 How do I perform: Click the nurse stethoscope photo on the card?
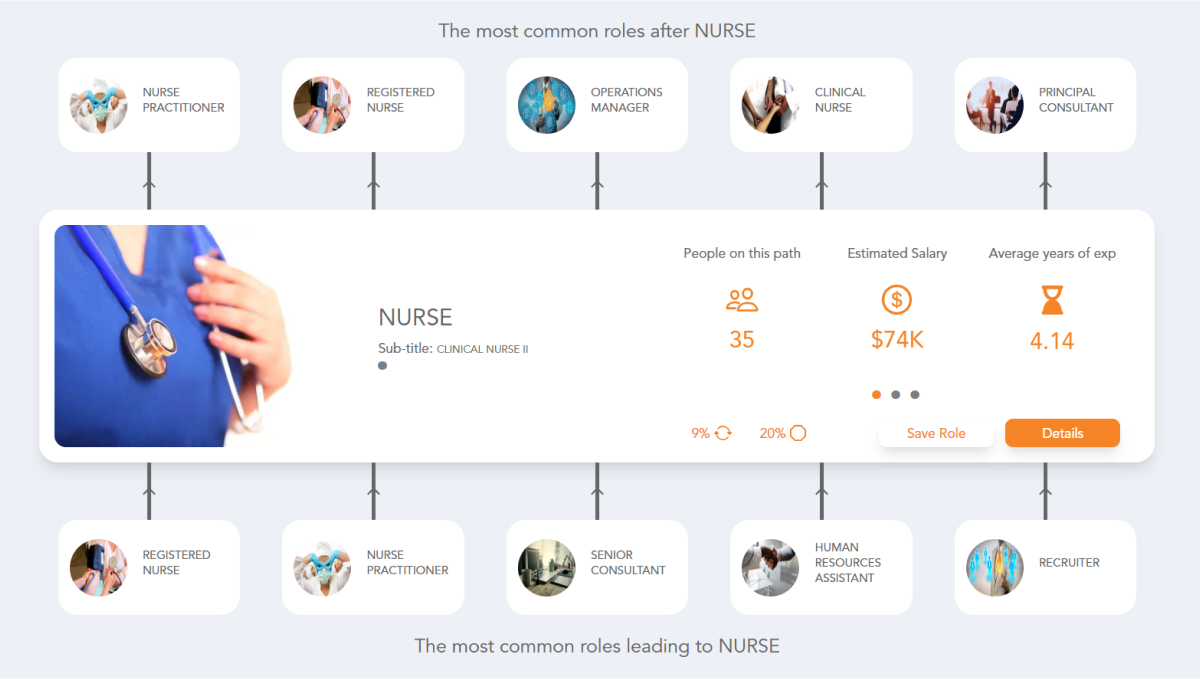pyautogui.click(x=175, y=334)
